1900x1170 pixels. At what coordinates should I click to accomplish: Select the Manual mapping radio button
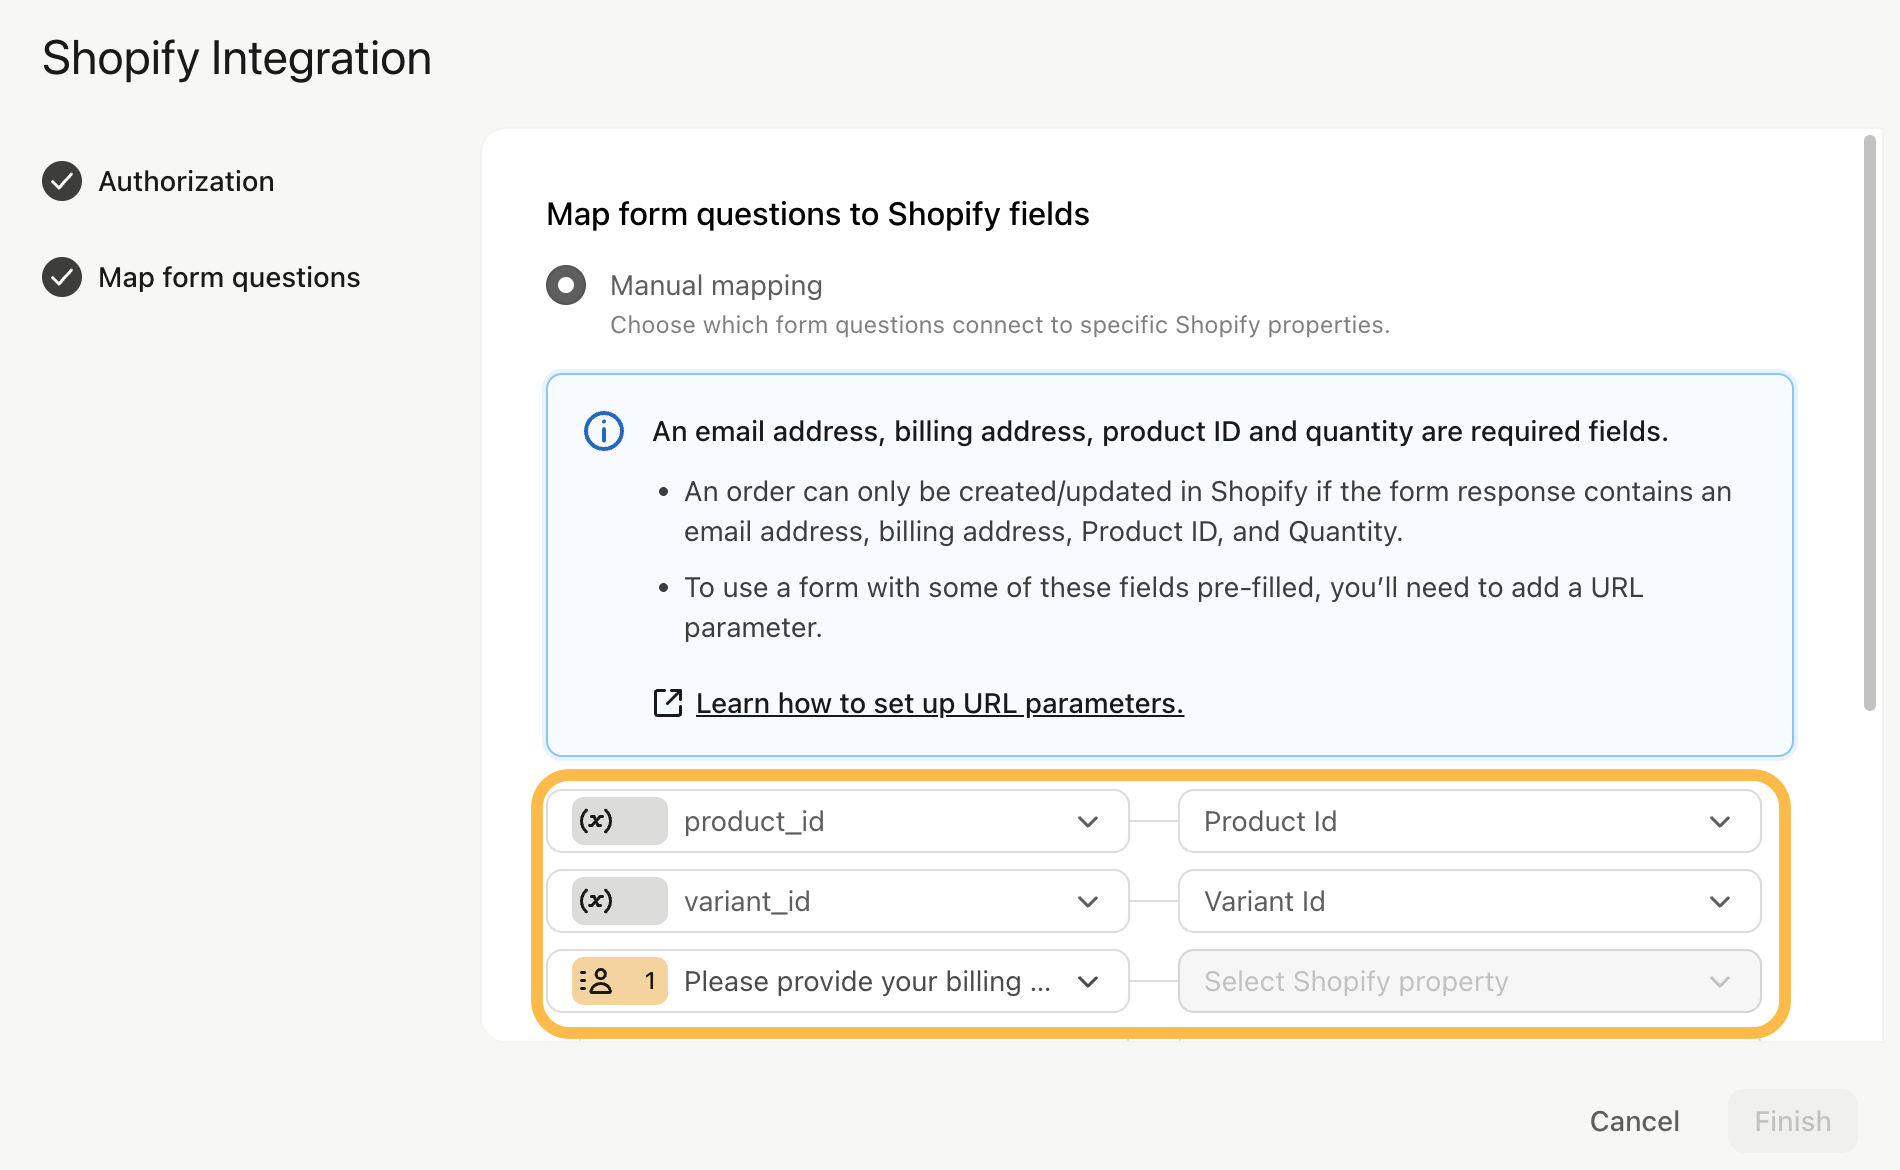(566, 285)
